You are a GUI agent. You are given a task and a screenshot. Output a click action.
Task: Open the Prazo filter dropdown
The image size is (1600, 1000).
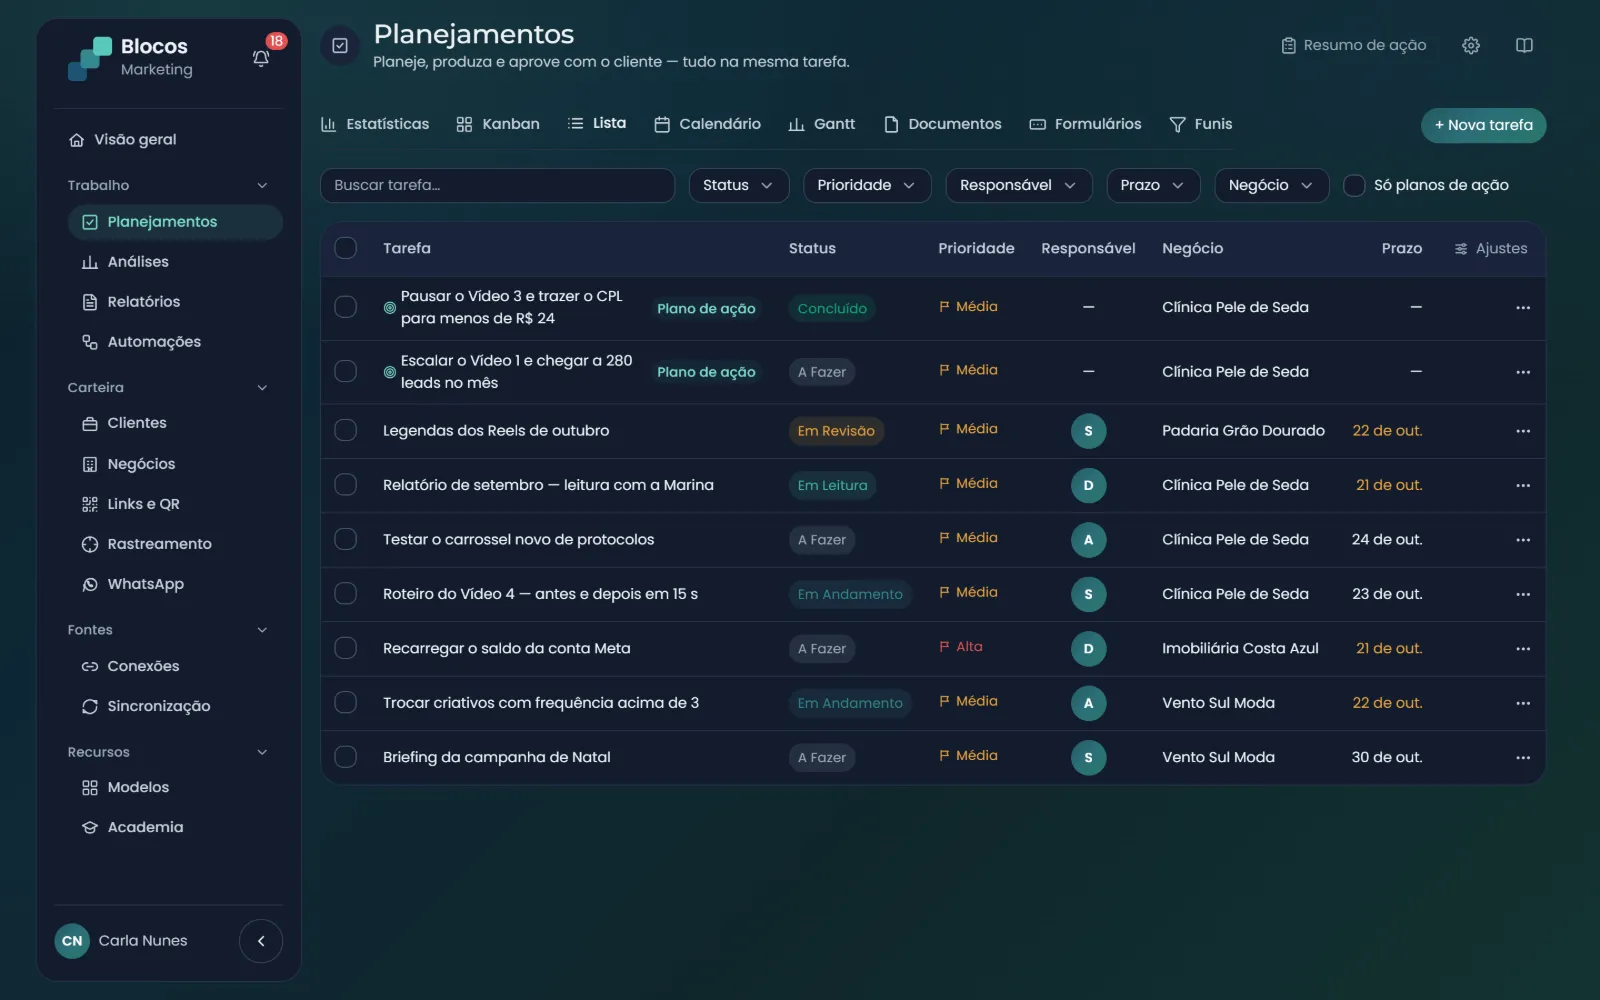coord(1152,185)
